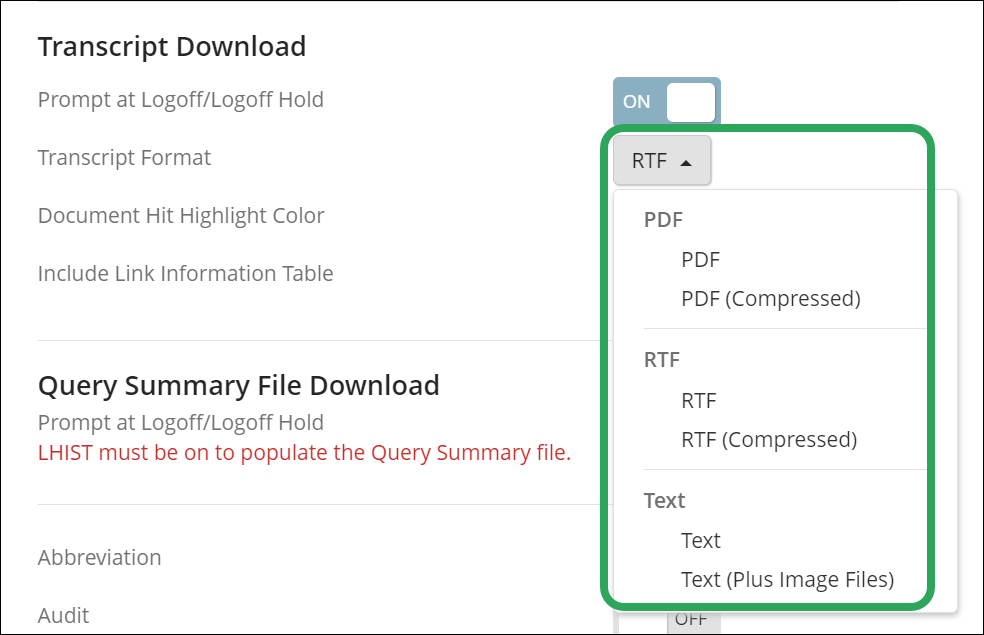Click the Query Summary File Download heading
Screen dimensions: 984x635
pyautogui.click(x=238, y=386)
